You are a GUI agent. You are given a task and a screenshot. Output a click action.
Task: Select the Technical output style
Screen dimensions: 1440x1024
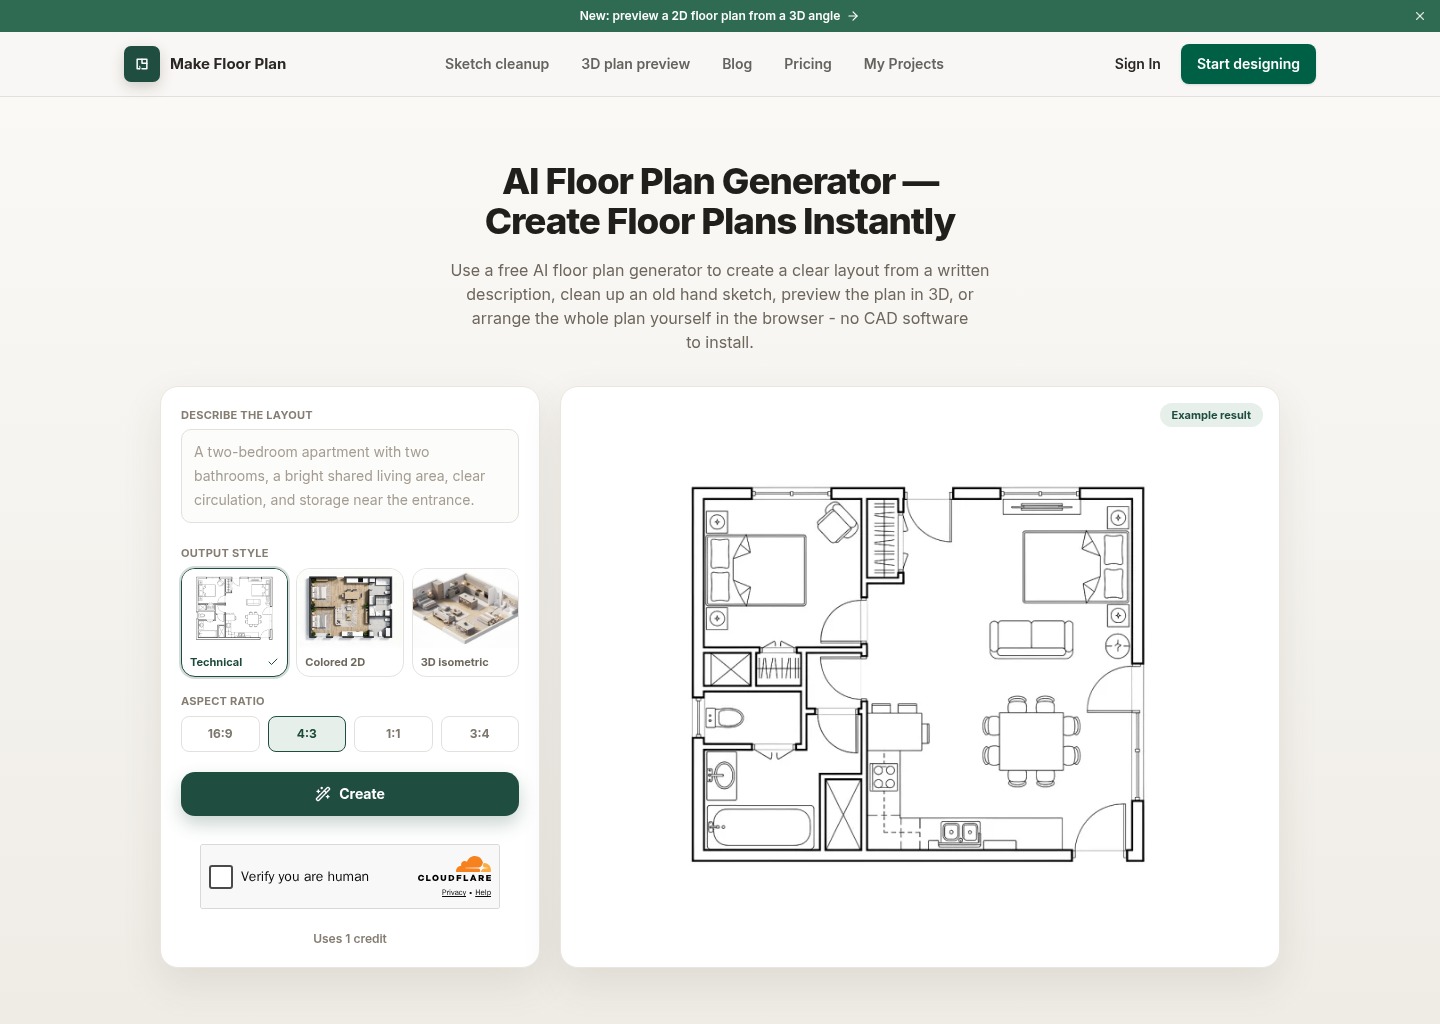pos(235,622)
